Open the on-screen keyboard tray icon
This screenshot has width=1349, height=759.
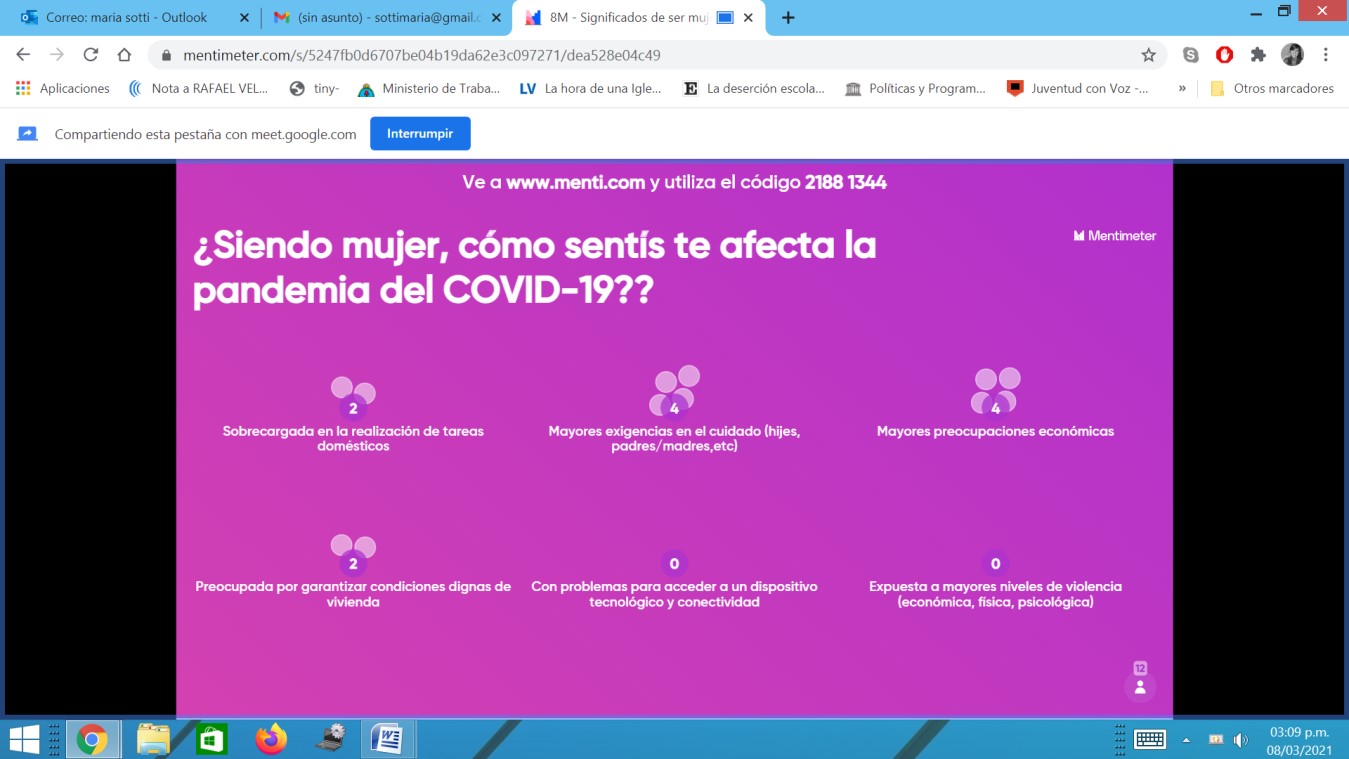1150,739
